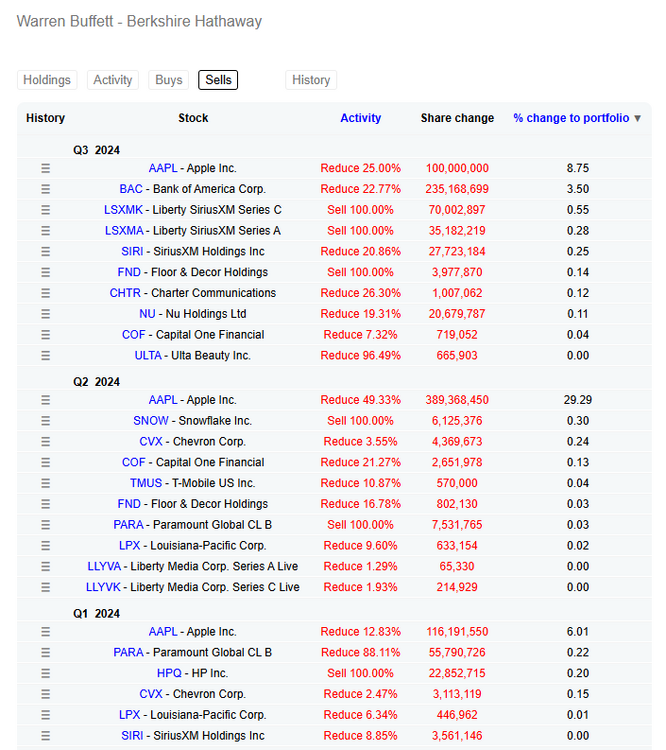
Task: Click history icon for HPQ row
Action: click(x=45, y=673)
